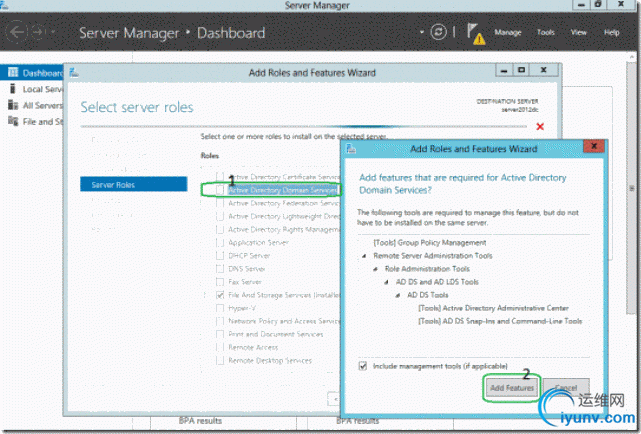Select the Local Server sidebar icon
This screenshot has width=641, height=434.
click(x=13, y=89)
